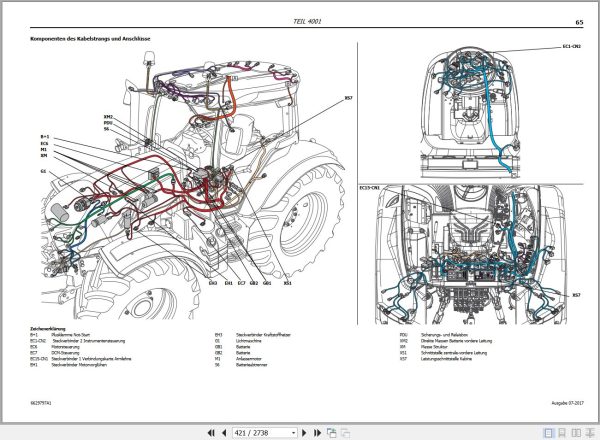Click the "Anlassermotor" legend entry
Image resolution: width=600 pixels, height=440 pixels.
249,359
